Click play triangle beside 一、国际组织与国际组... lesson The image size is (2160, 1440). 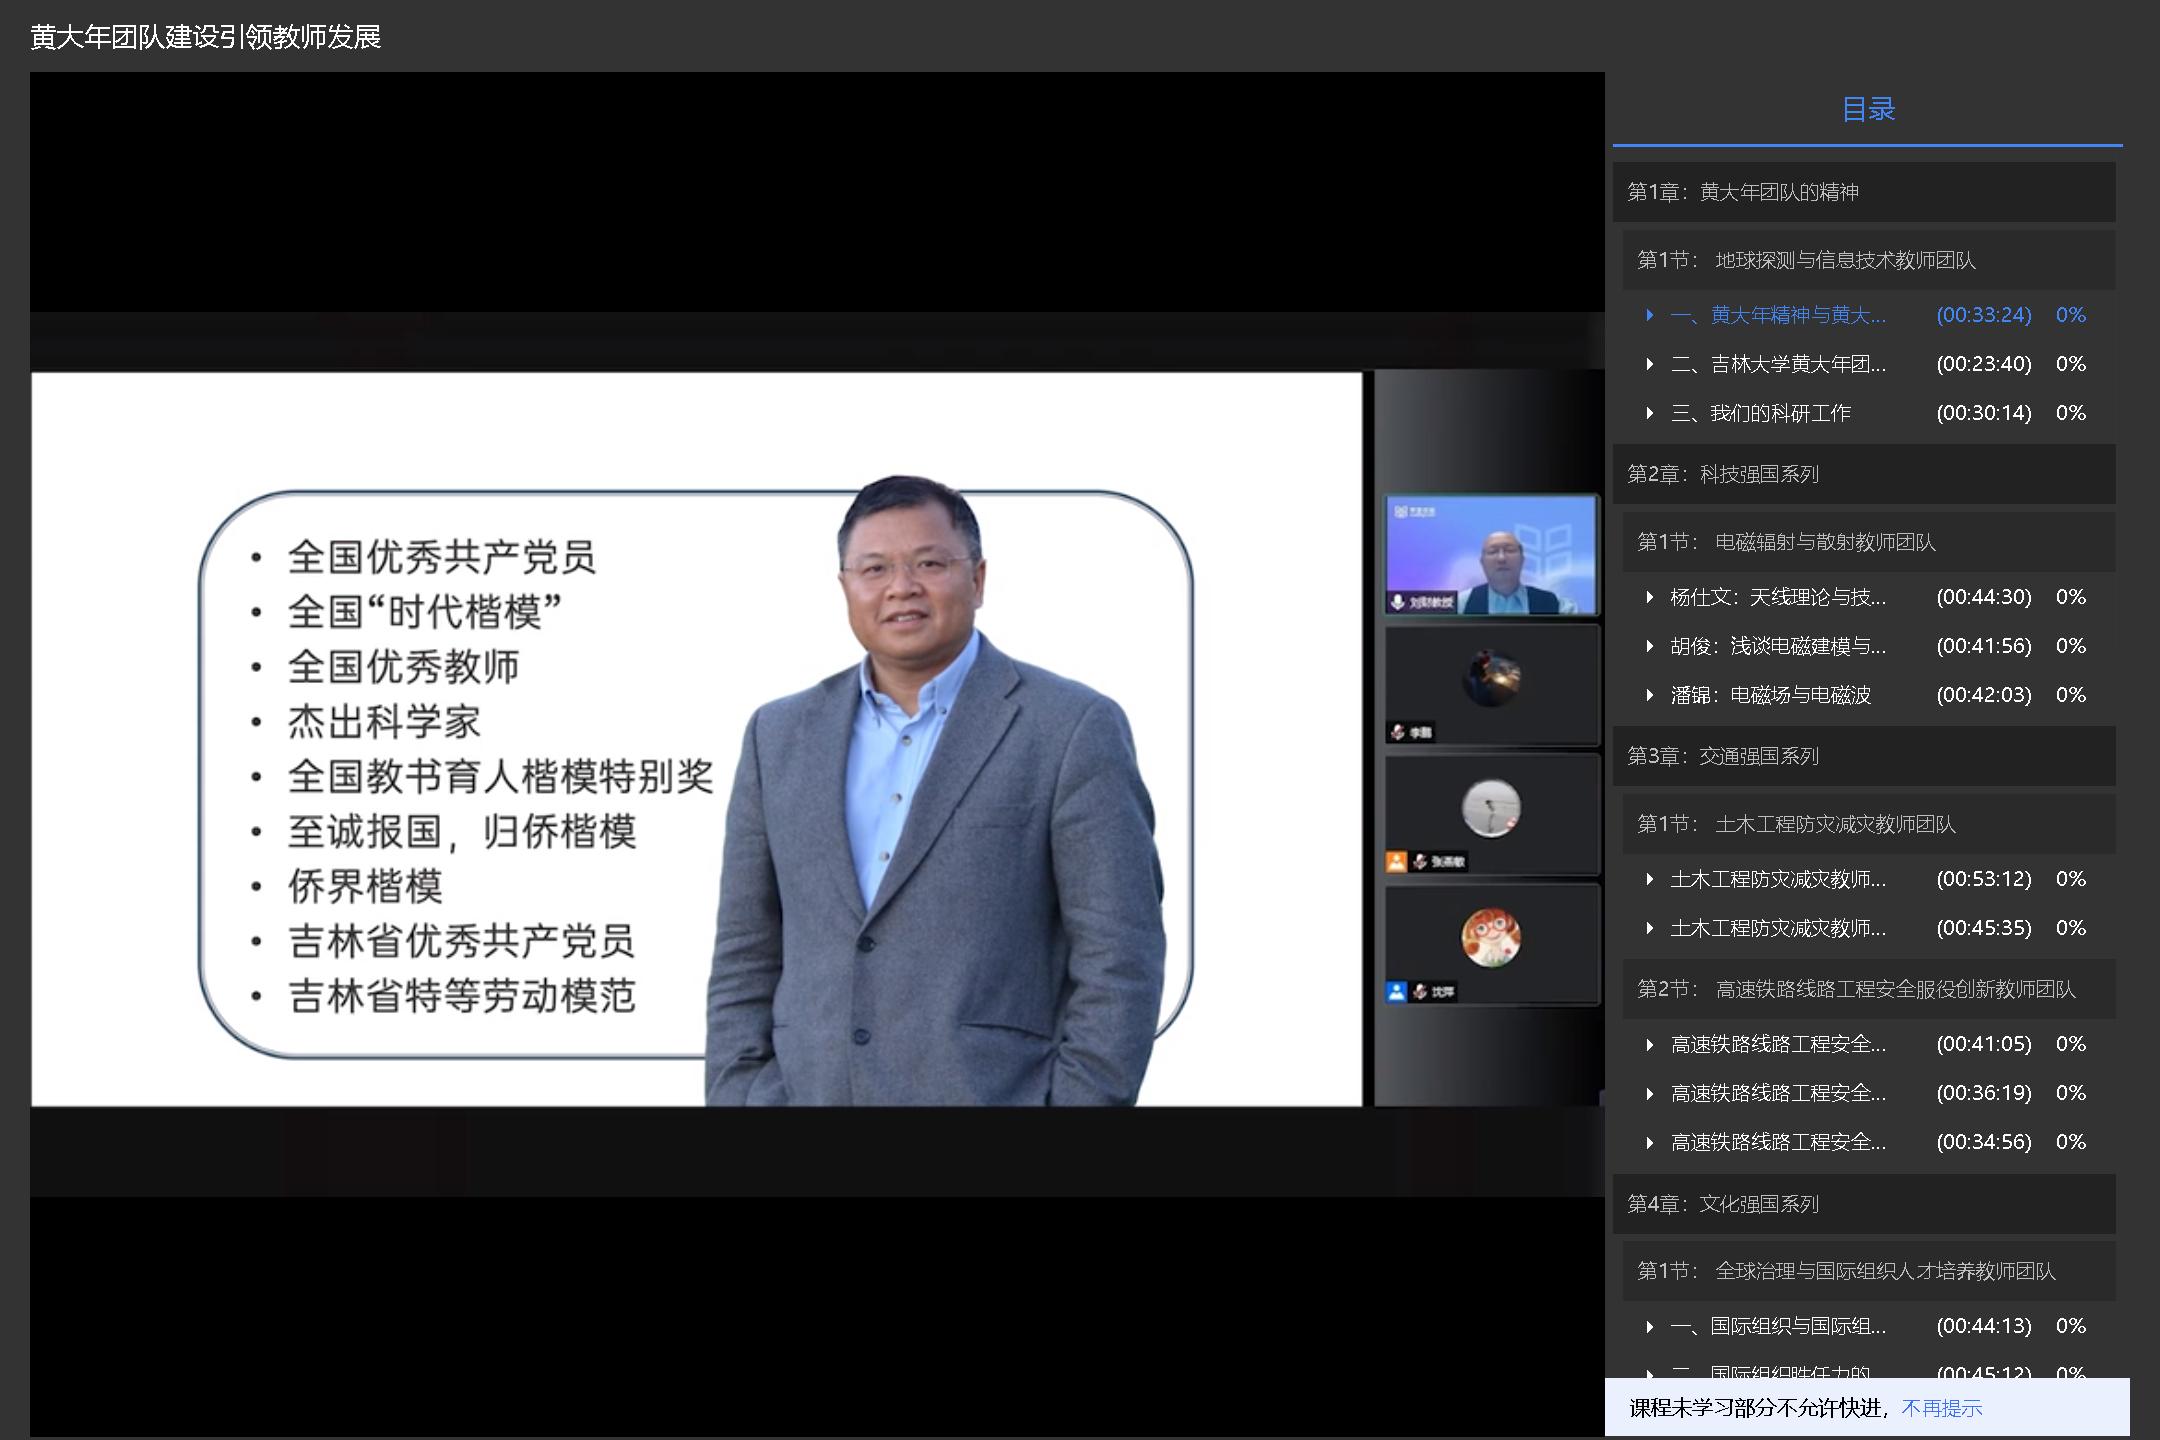(x=1650, y=1326)
